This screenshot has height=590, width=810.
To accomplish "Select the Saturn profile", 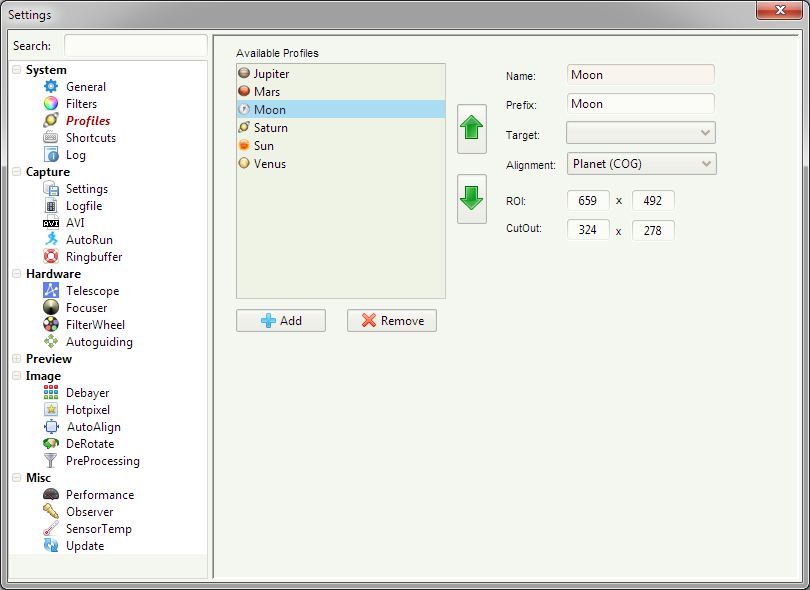I will click(x=341, y=128).
